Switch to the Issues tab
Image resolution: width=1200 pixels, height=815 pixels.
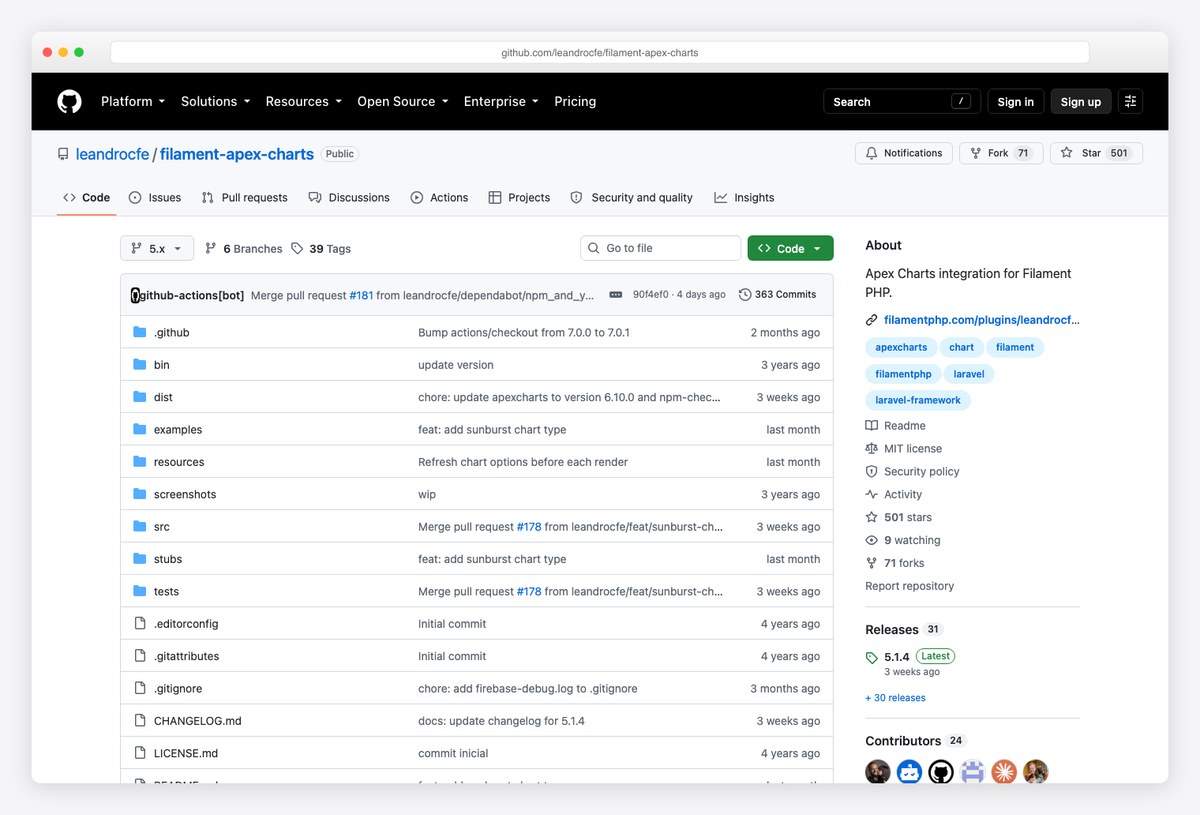coord(155,198)
